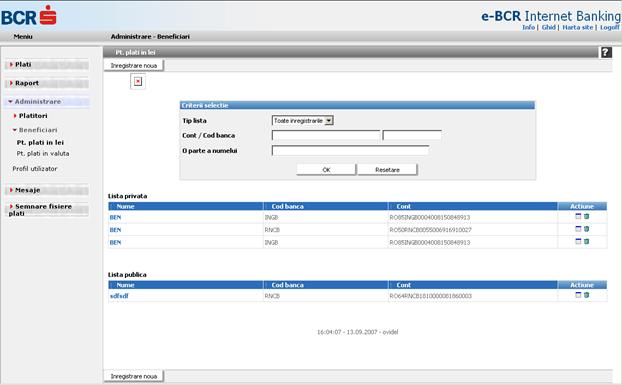
Task: Edit the sdfsdf beneficiary in Lista publica
Action: pyautogui.click(x=578, y=295)
